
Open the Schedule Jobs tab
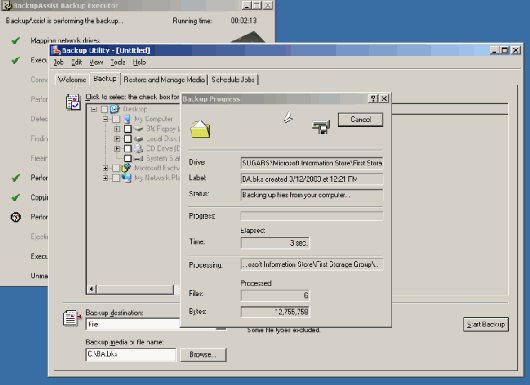[x=233, y=79]
